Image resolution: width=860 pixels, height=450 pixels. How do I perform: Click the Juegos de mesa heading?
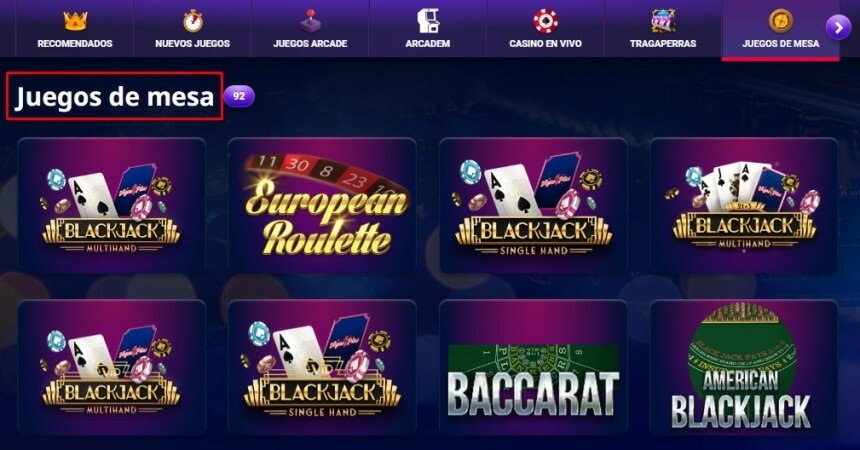pyautogui.click(x=115, y=97)
